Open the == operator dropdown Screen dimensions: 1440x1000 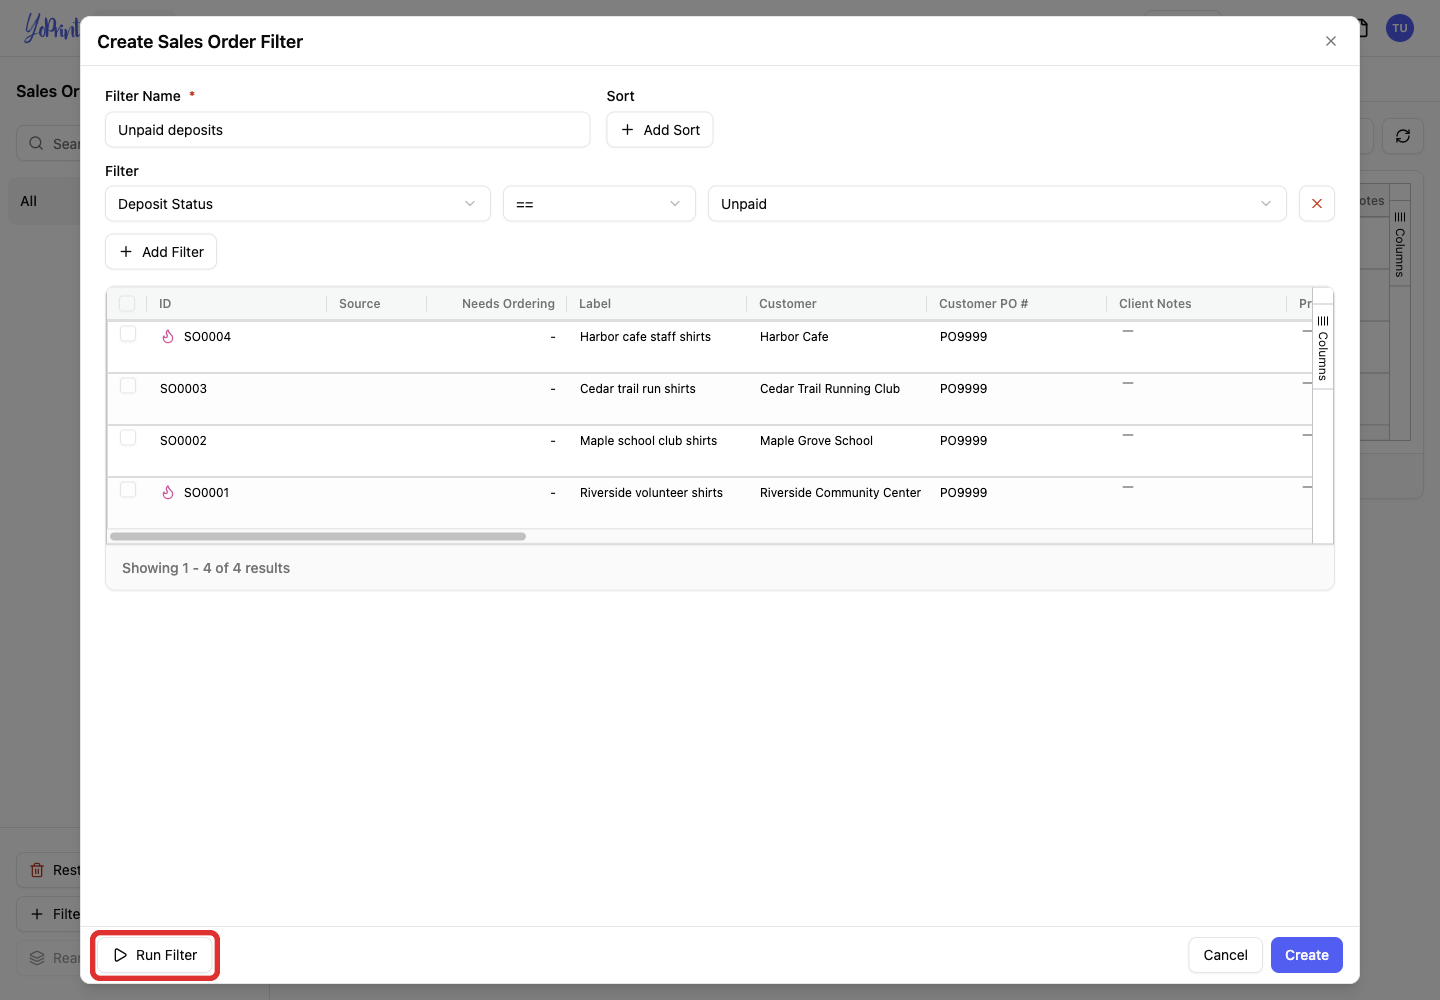tap(599, 204)
